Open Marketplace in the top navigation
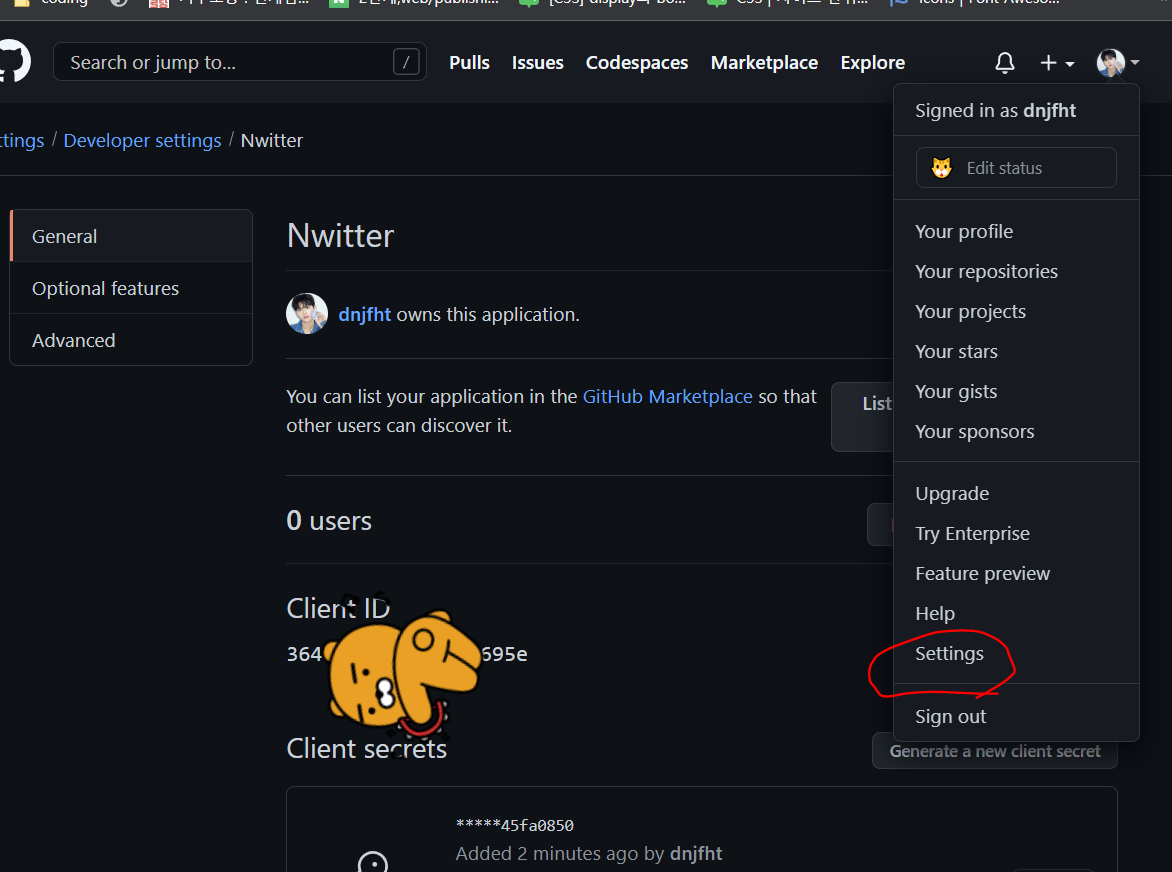 pyautogui.click(x=764, y=63)
